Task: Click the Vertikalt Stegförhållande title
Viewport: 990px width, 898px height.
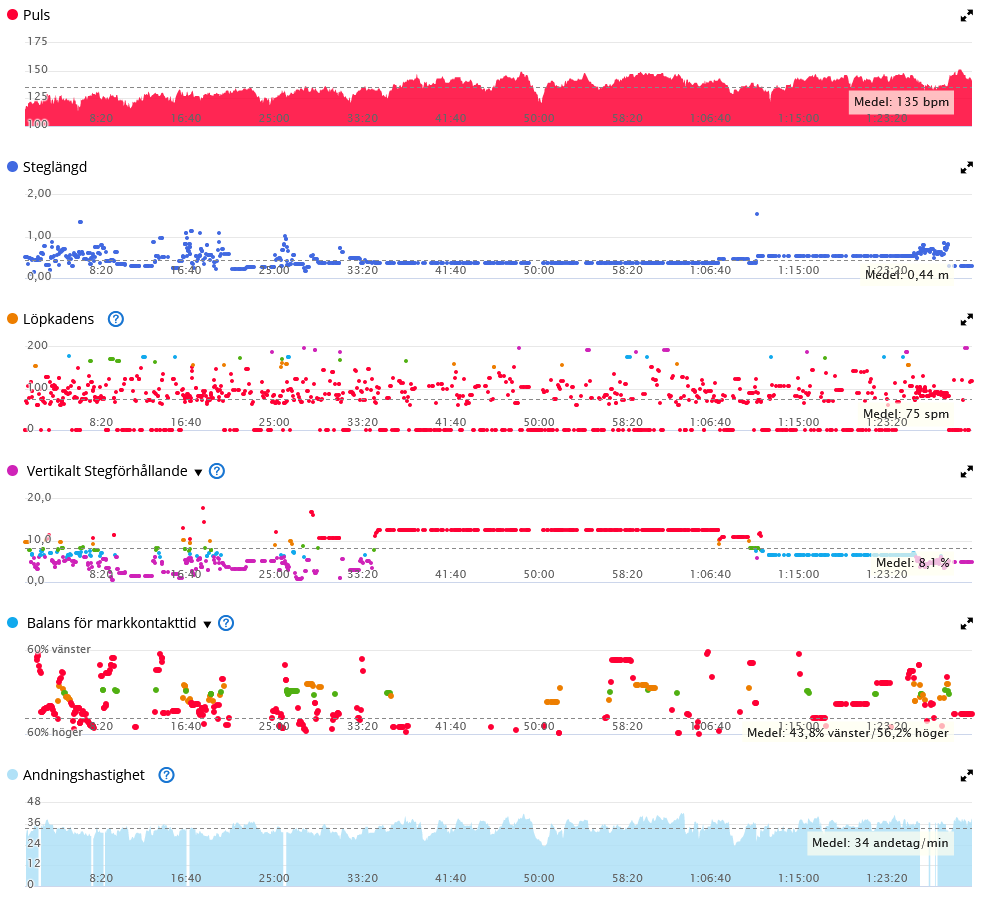Action: [x=107, y=471]
